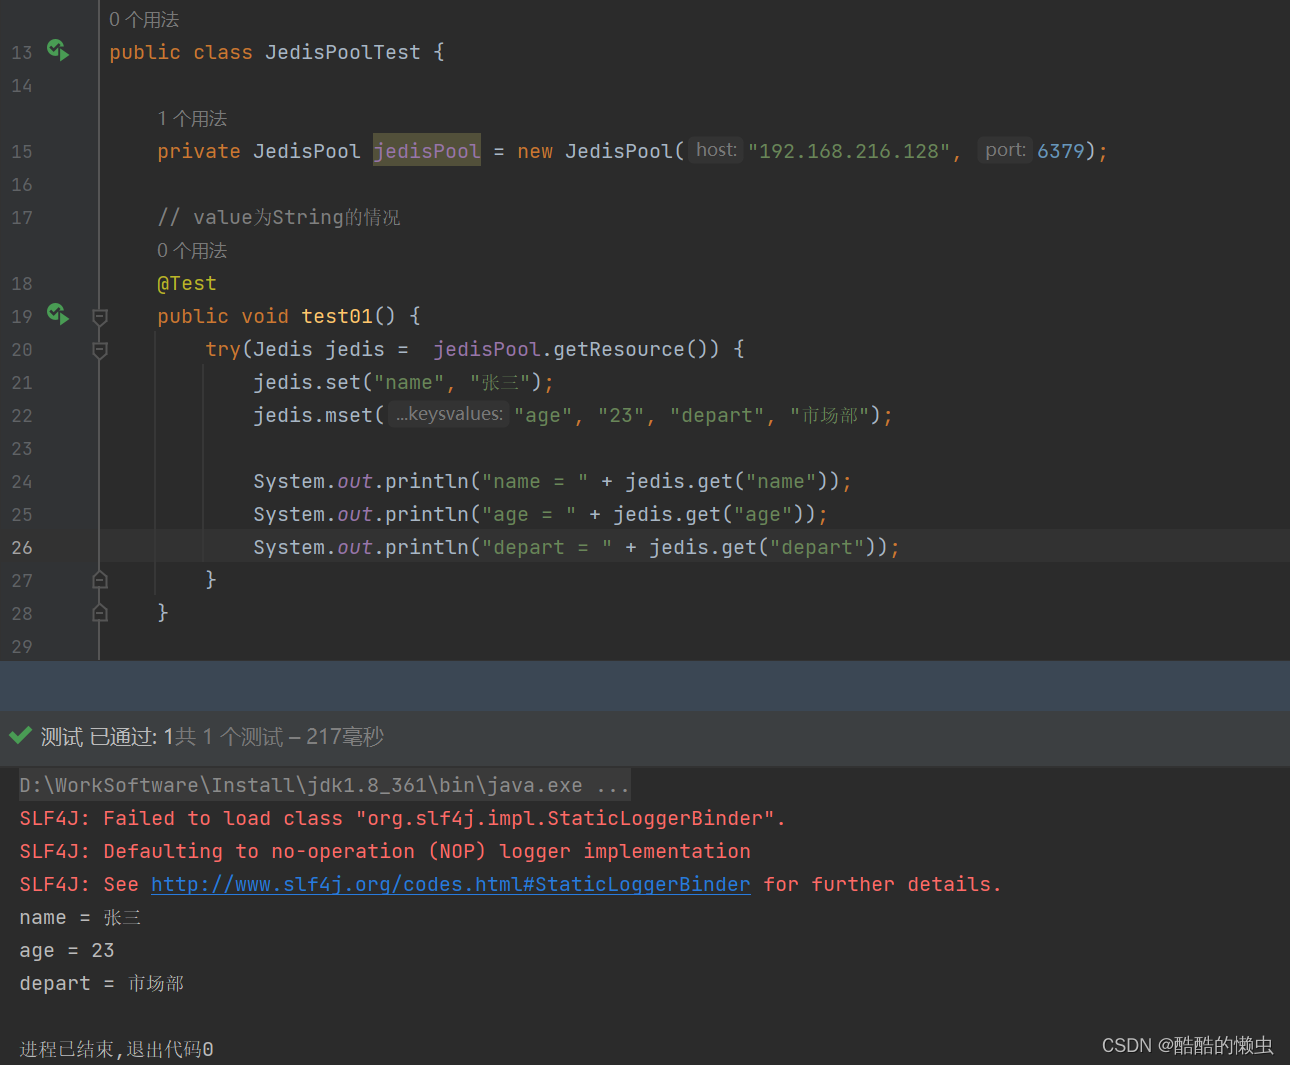The height and width of the screenshot is (1065, 1290).
Task: Click line number 22 in gutter
Action: point(22,416)
